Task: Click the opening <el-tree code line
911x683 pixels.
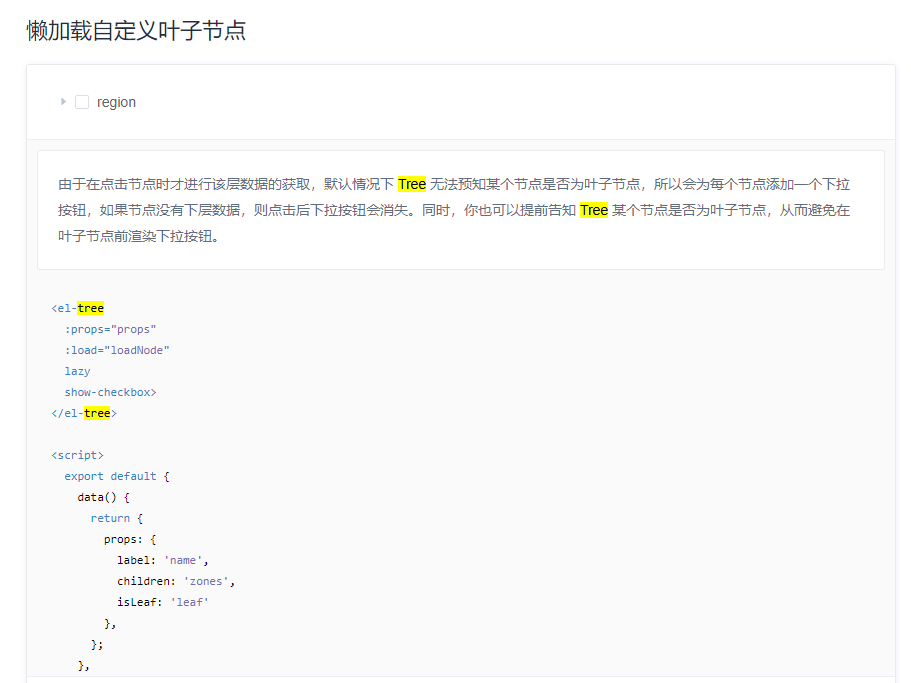Action: pos(78,308)
